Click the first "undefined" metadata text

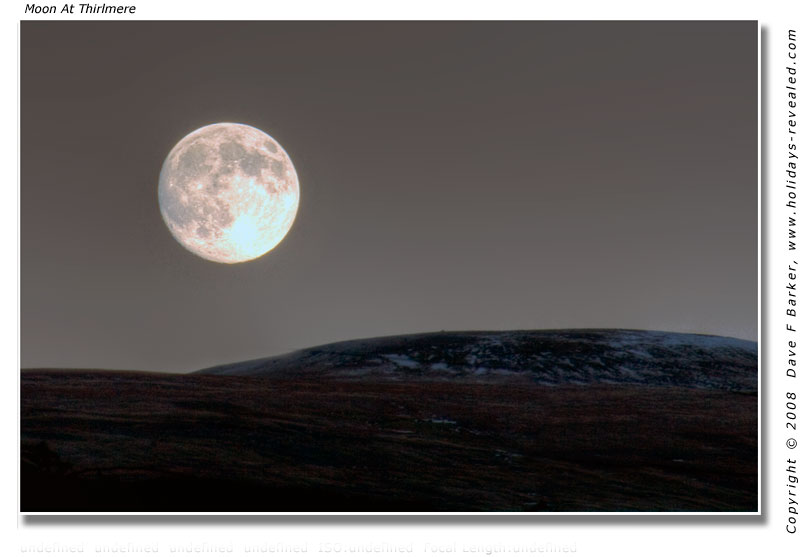pos(53,548)
